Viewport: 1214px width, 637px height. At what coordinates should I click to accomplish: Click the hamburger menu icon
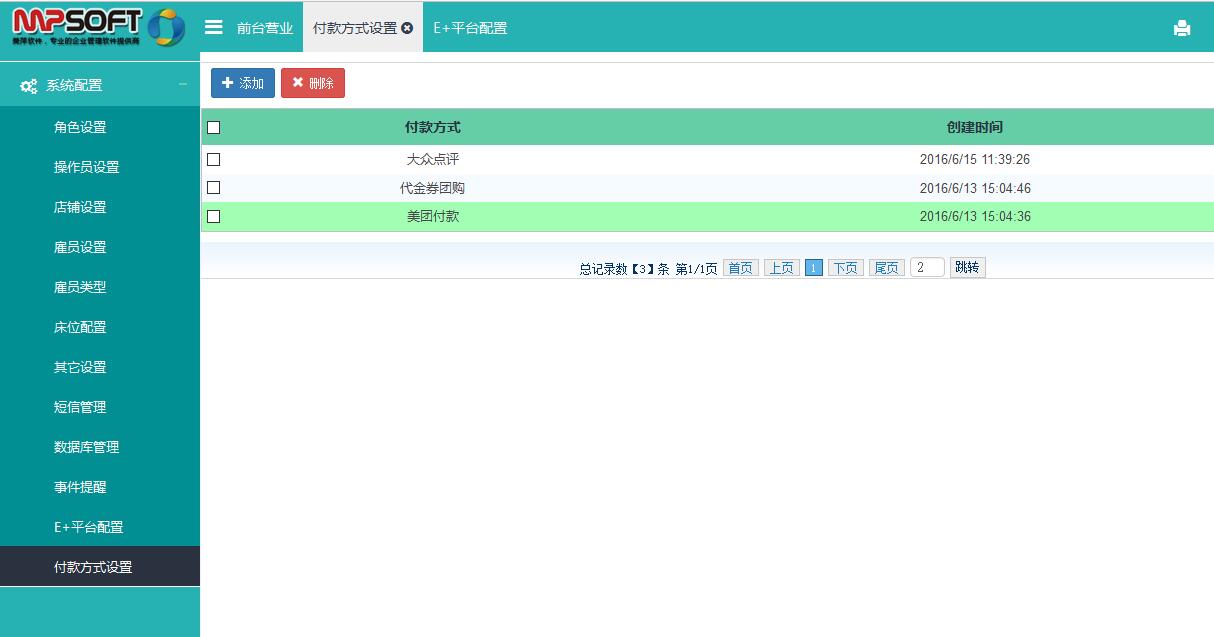click(213, 27)
